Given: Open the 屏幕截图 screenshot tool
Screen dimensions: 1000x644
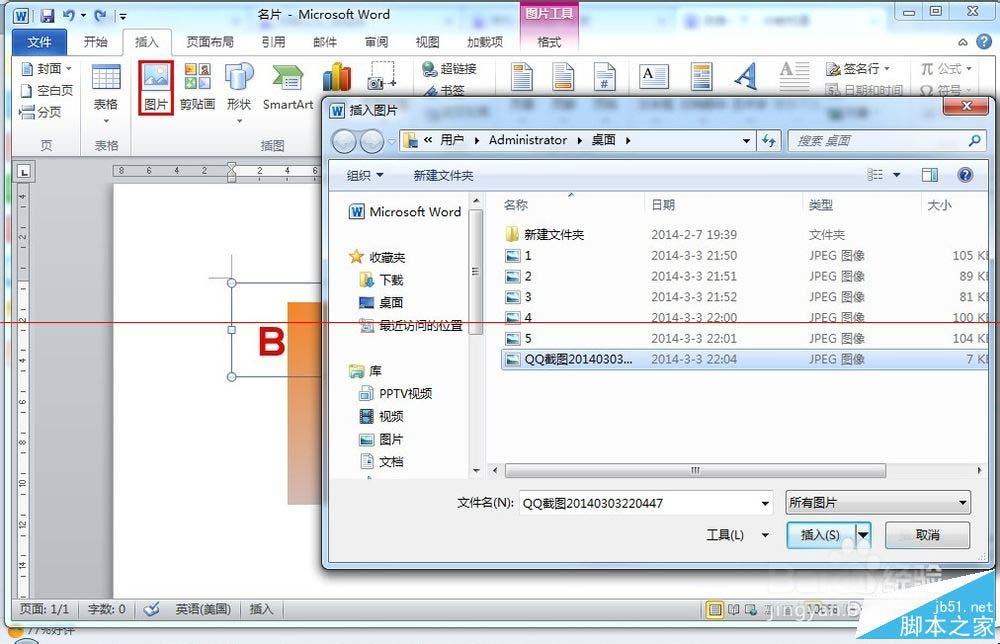Looking at the screenshot, I should coord(381,78).
